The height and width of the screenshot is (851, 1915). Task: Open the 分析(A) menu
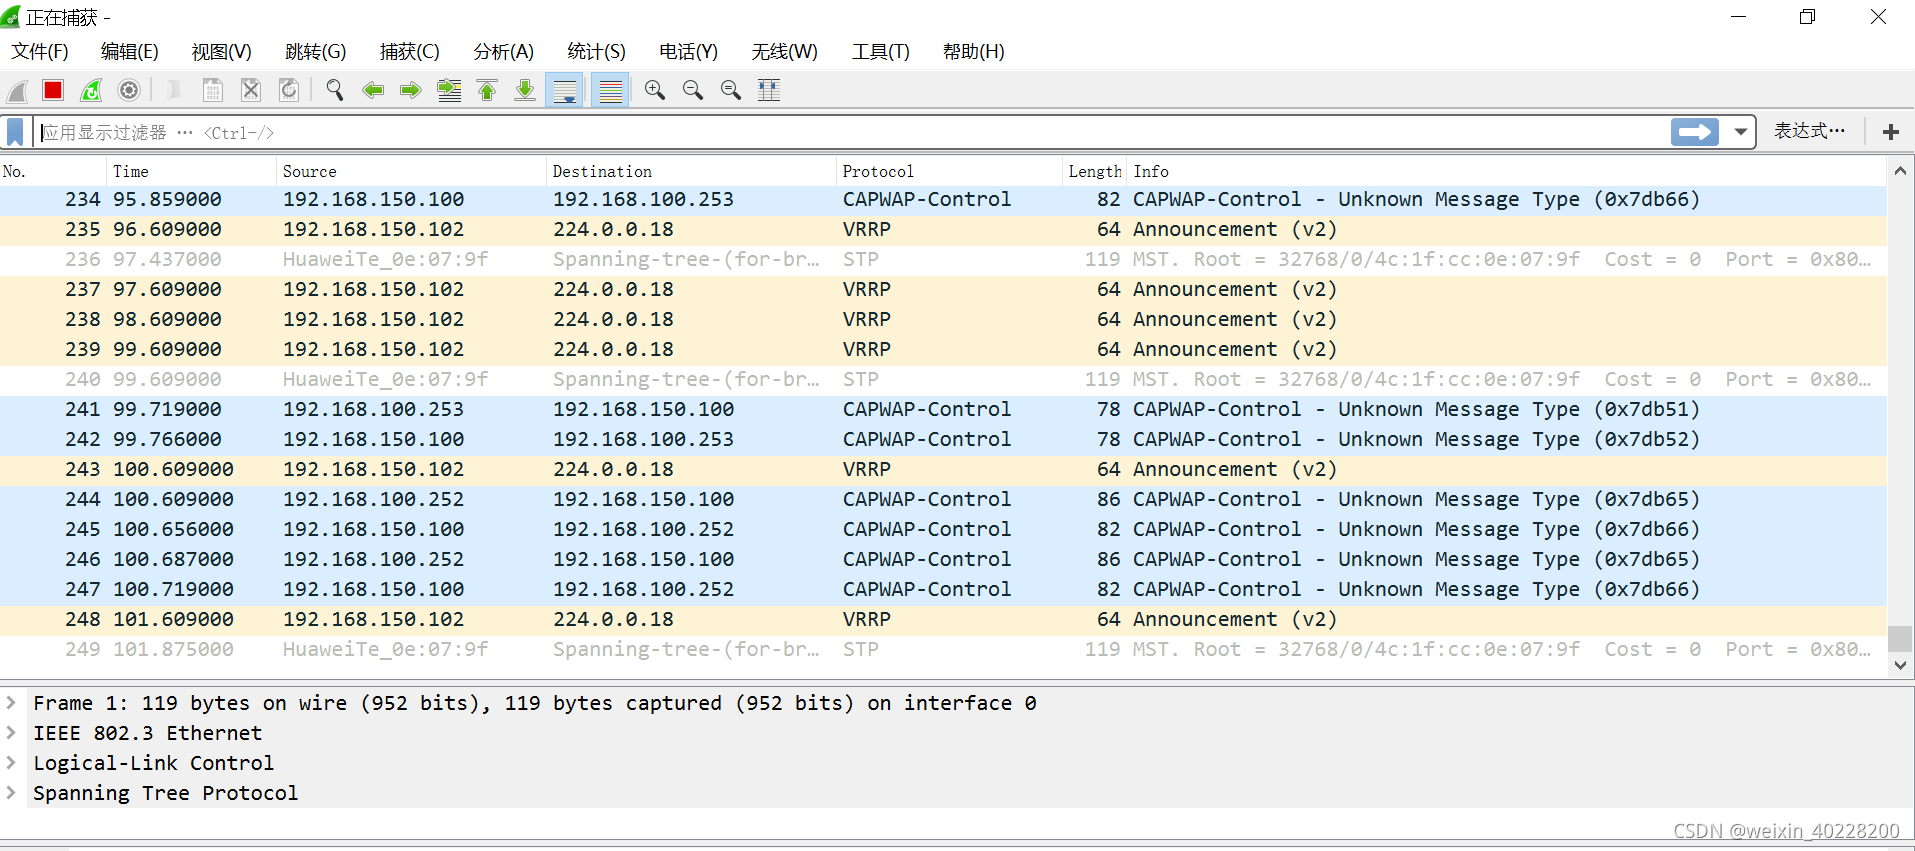(x=504, y=52)
